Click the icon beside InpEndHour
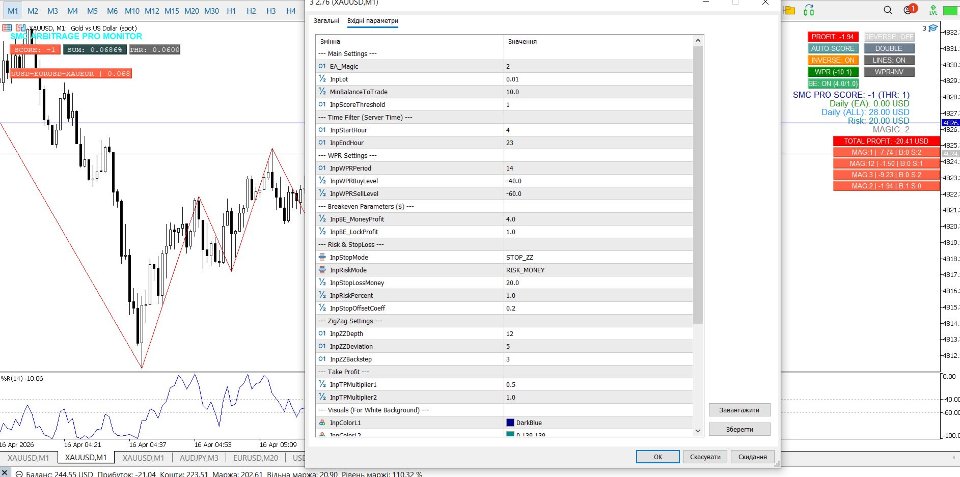960x477 pixels. [x=322, y=143]
